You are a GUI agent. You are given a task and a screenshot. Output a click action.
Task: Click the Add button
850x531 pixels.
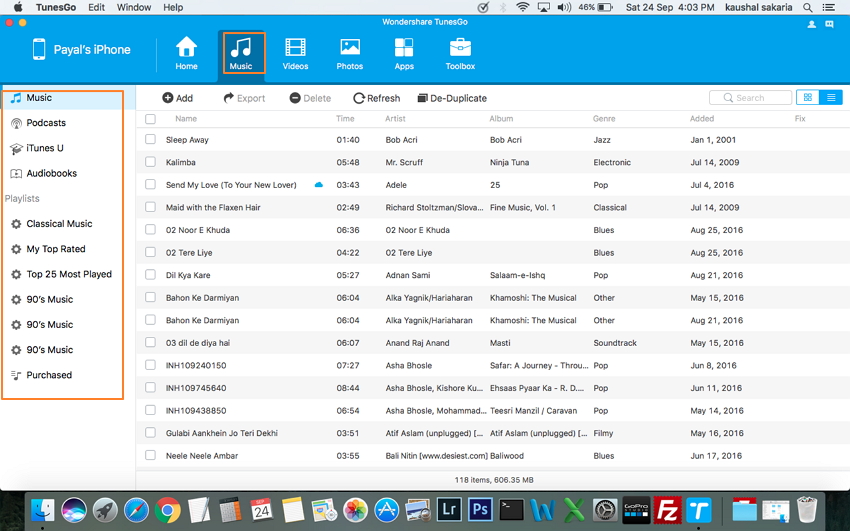click(177, 98)
